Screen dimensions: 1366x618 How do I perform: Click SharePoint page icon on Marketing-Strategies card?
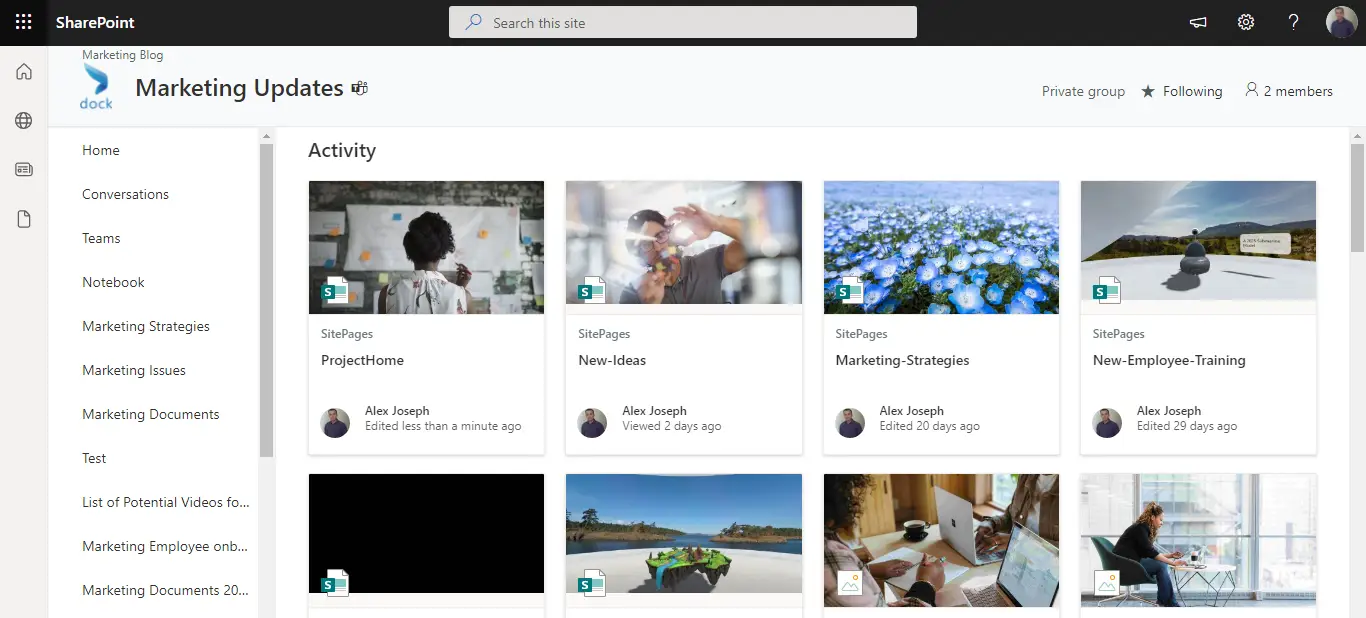[x=849, y=291]
